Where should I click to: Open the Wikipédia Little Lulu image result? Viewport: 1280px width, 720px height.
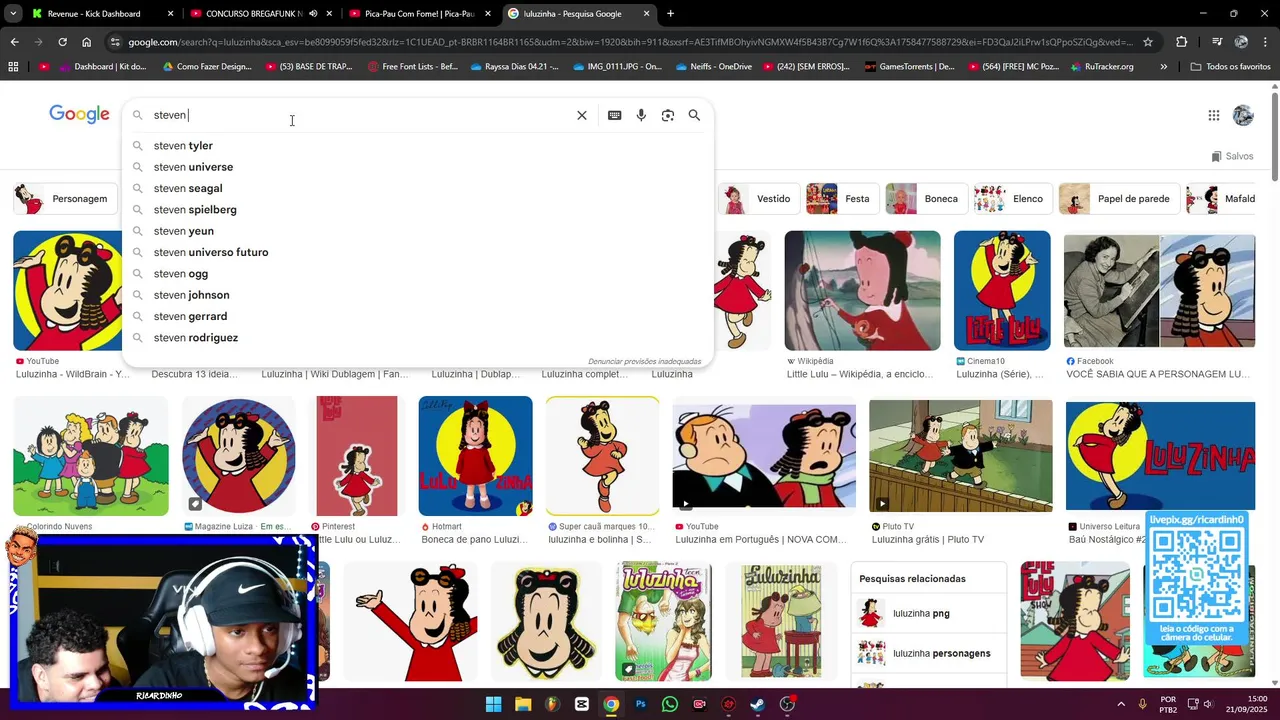pyautogui.click(x=862, y=290)
